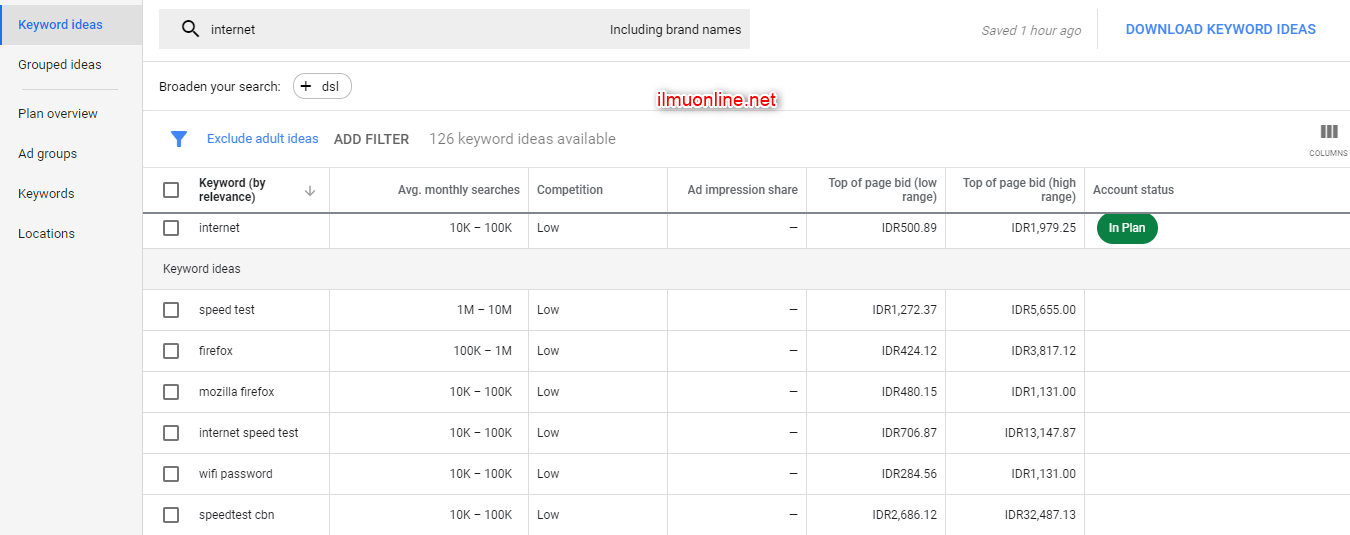Click the 'Exclude adult ideas' filter link

pos(262,139)
